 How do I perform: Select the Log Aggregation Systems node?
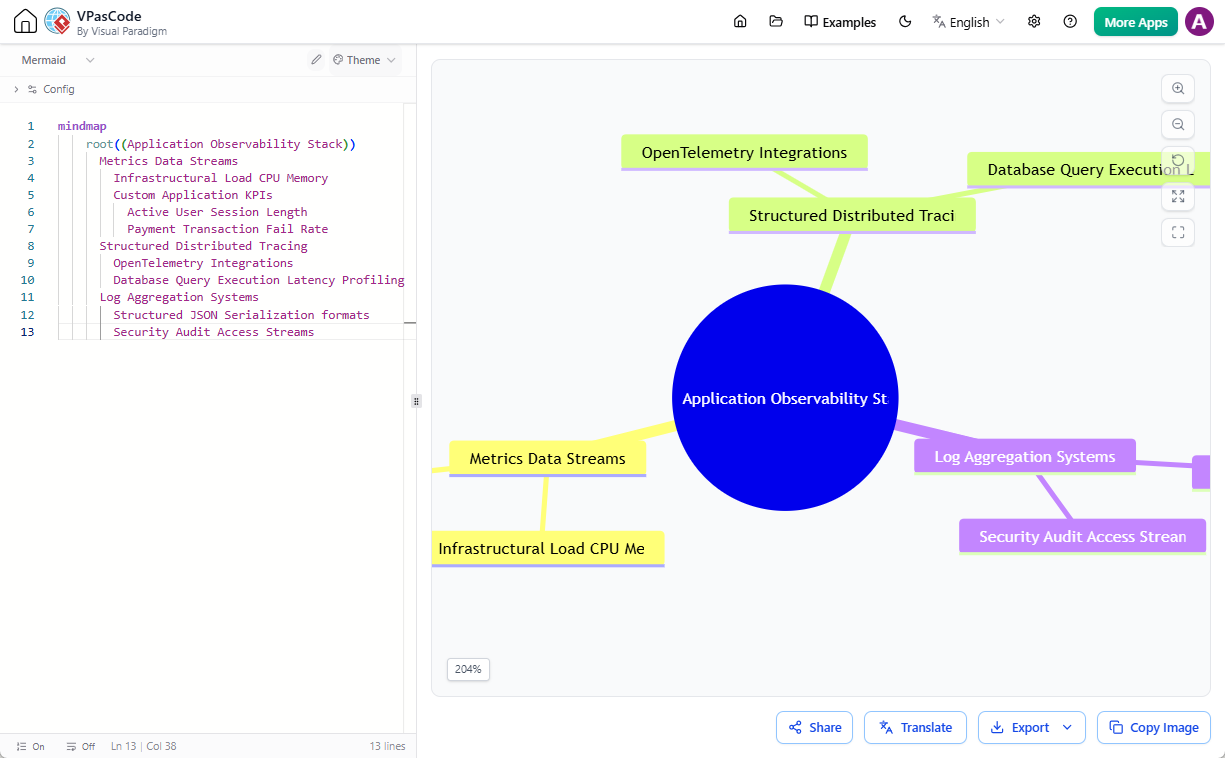tap(1025, 457)
